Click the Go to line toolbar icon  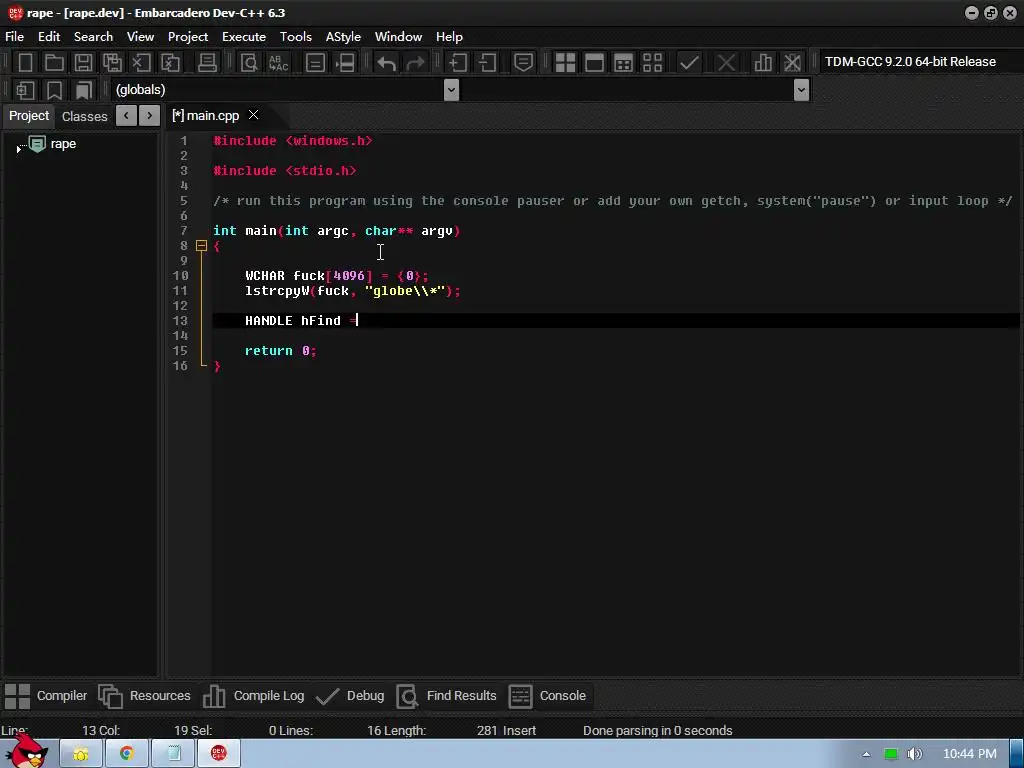(x=315, y=63)
